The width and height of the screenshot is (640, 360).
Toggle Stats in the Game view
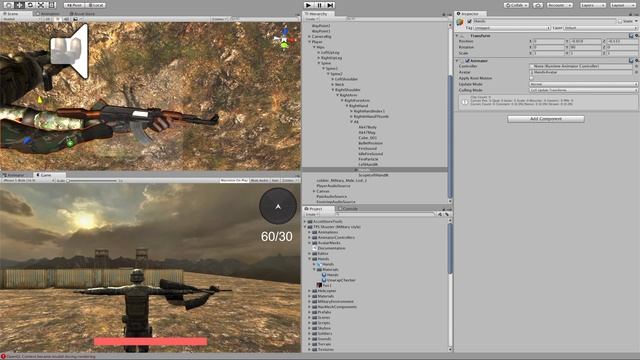pyautogui.click(x=275, y=180)
